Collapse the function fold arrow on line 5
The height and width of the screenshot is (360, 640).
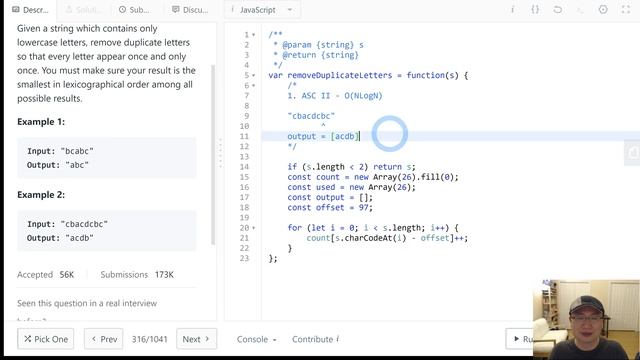253,76
